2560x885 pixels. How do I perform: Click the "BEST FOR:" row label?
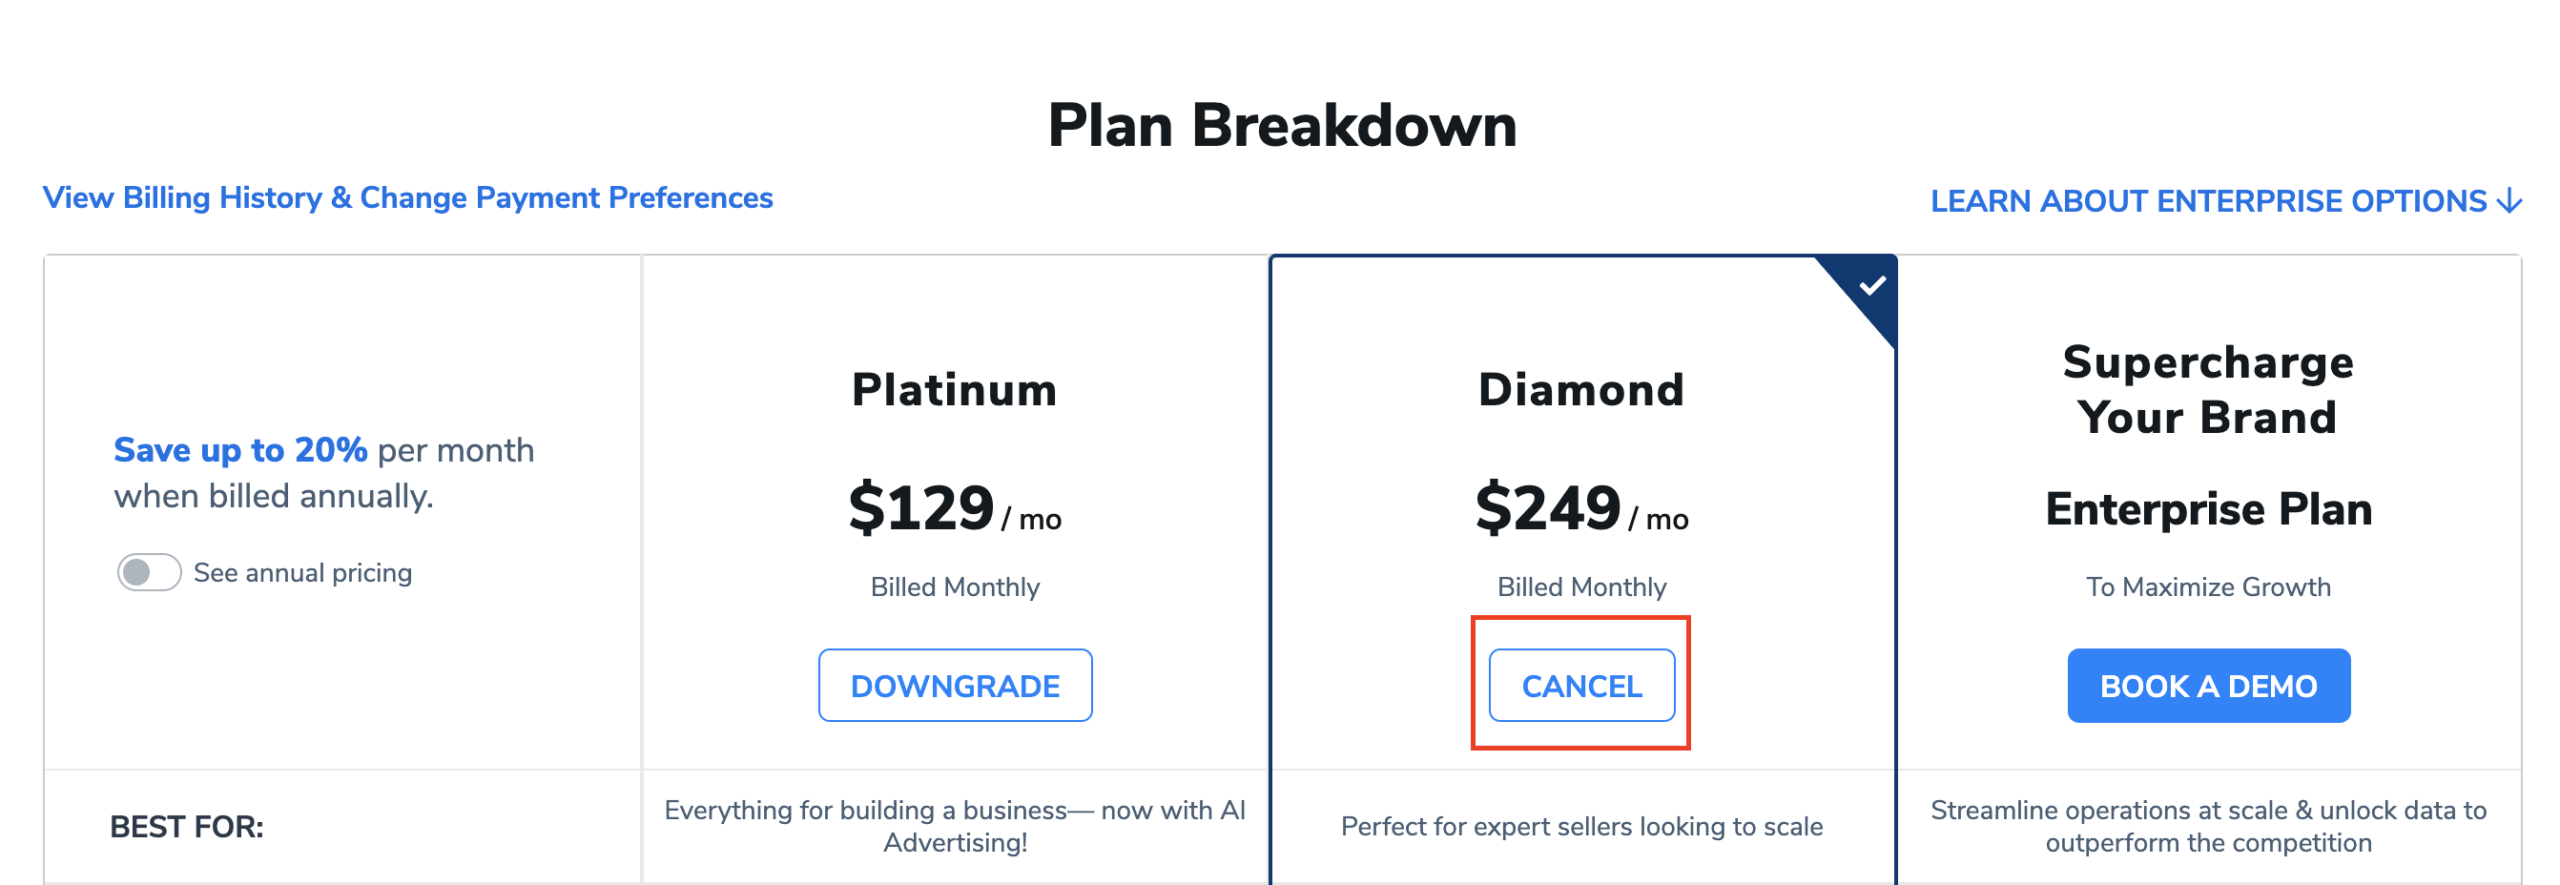(187, 827)
